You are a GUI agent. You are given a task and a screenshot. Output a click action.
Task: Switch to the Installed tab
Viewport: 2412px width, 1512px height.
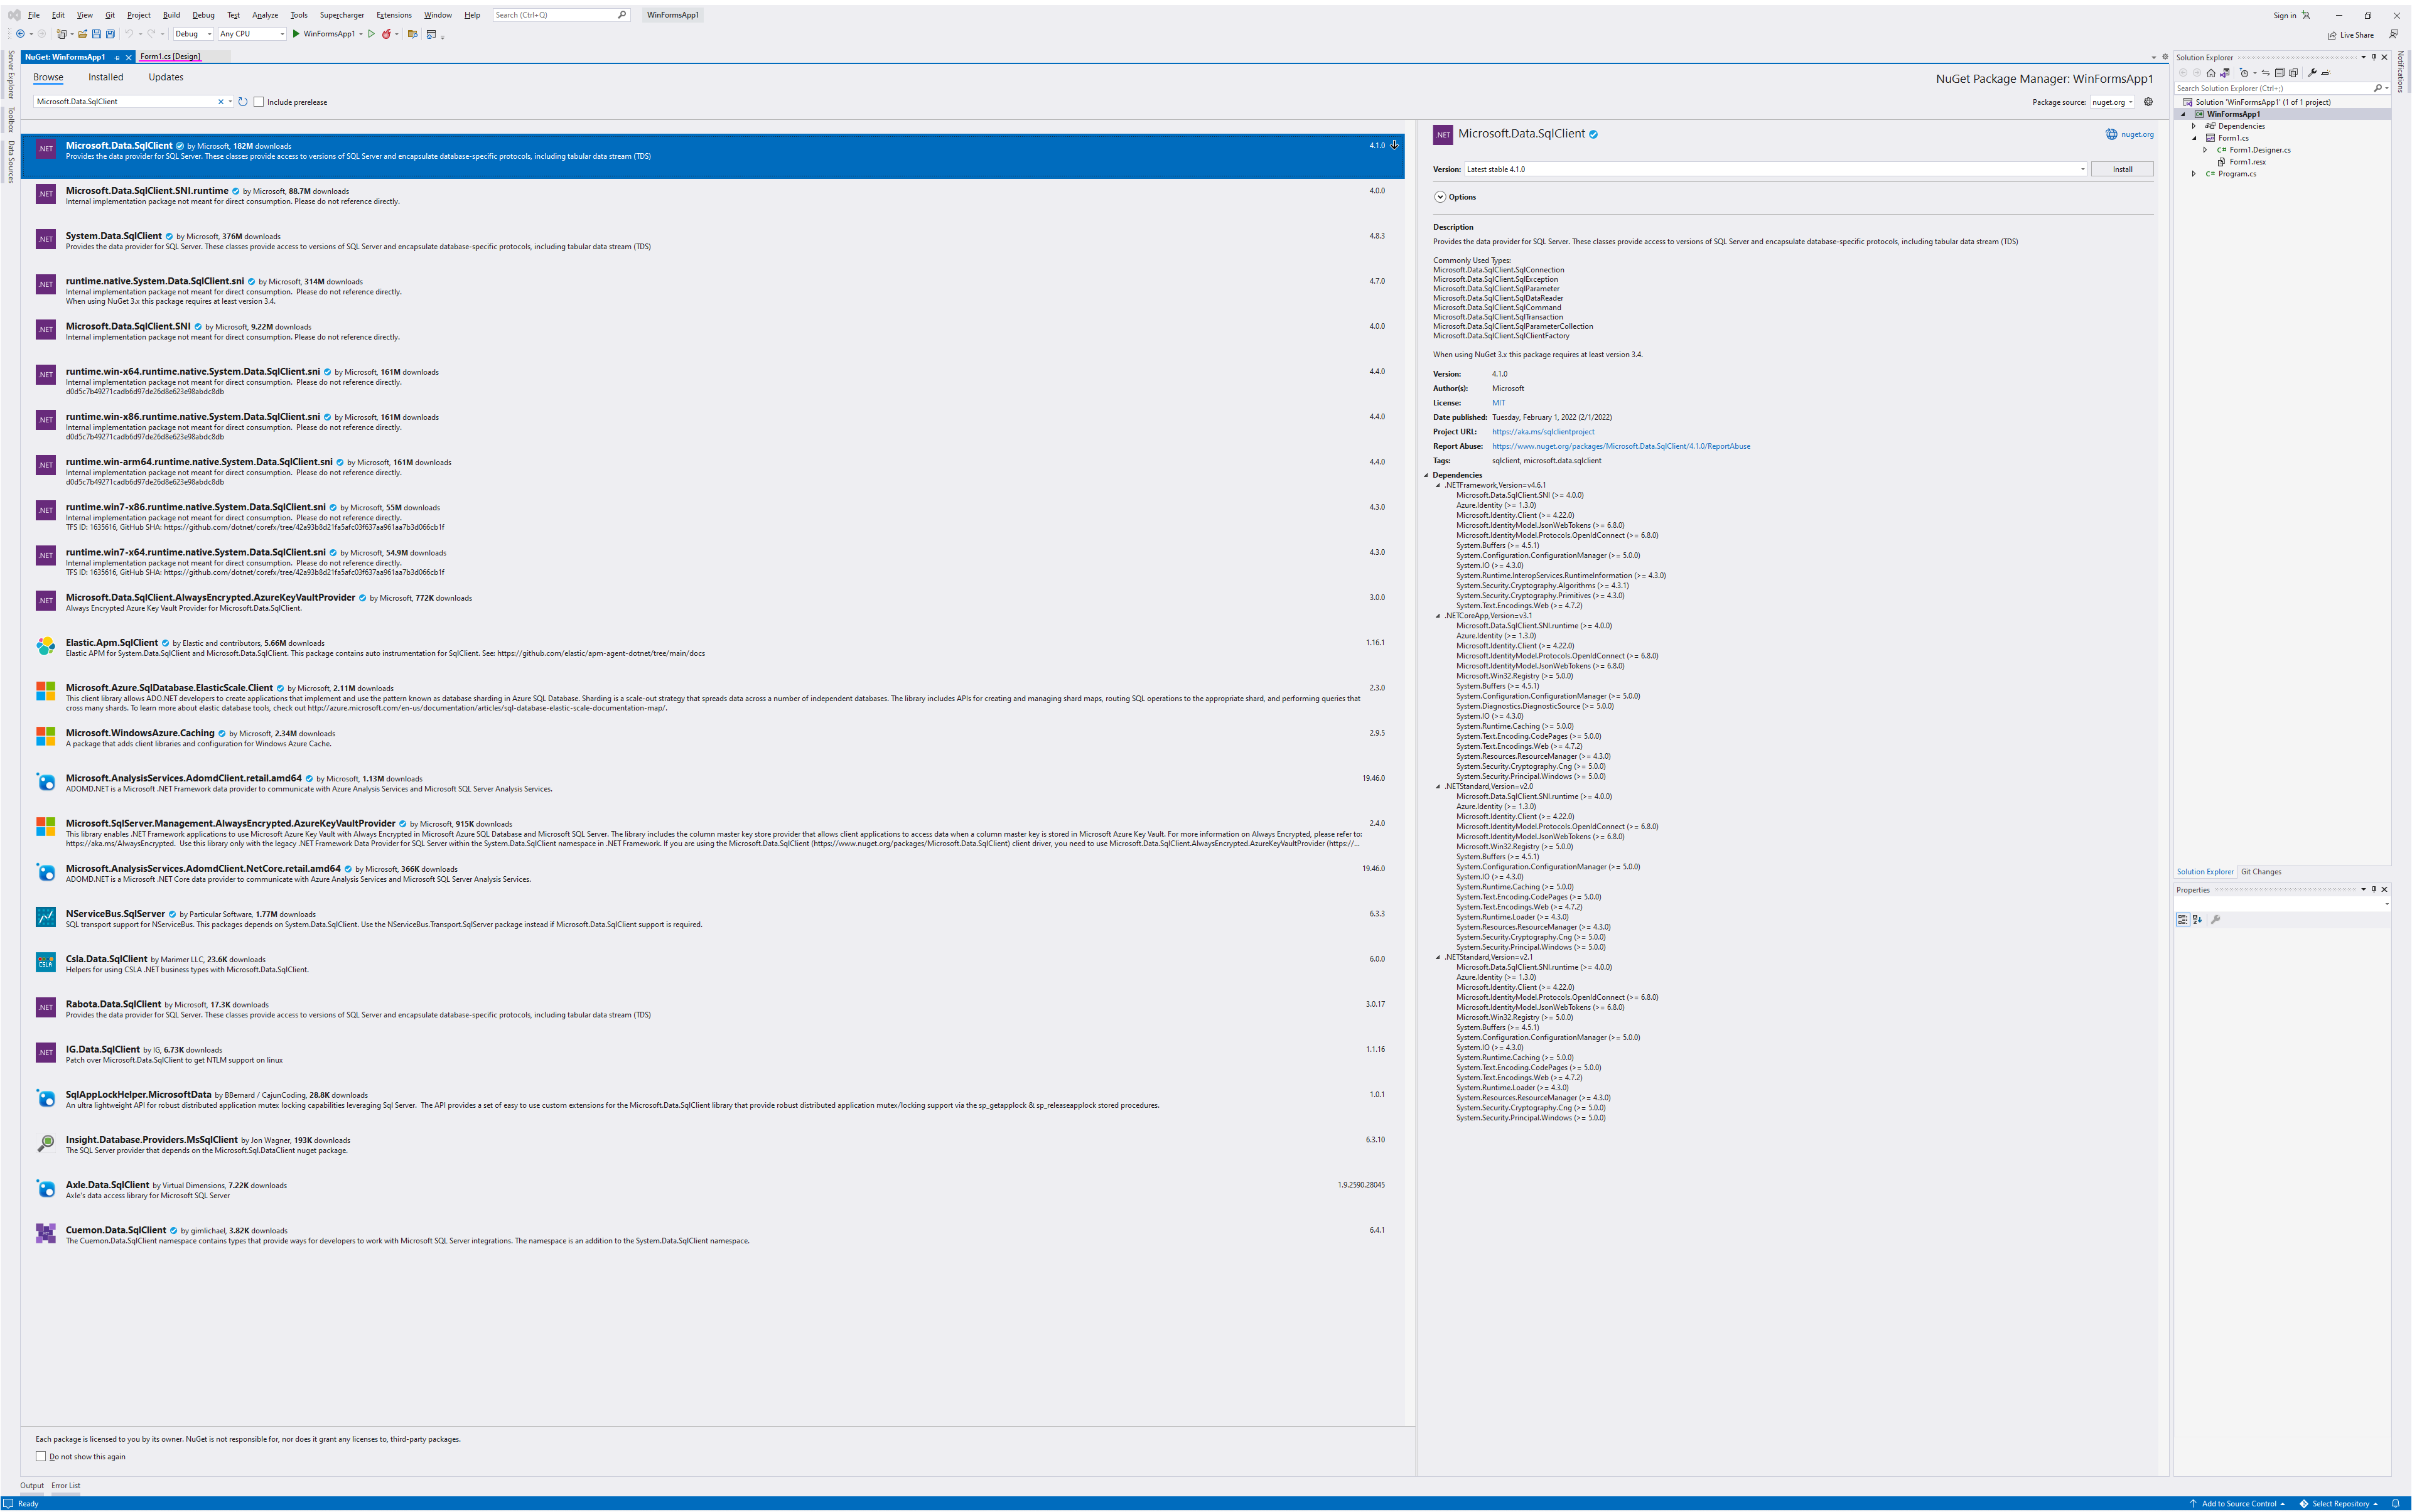coord(106,77)
